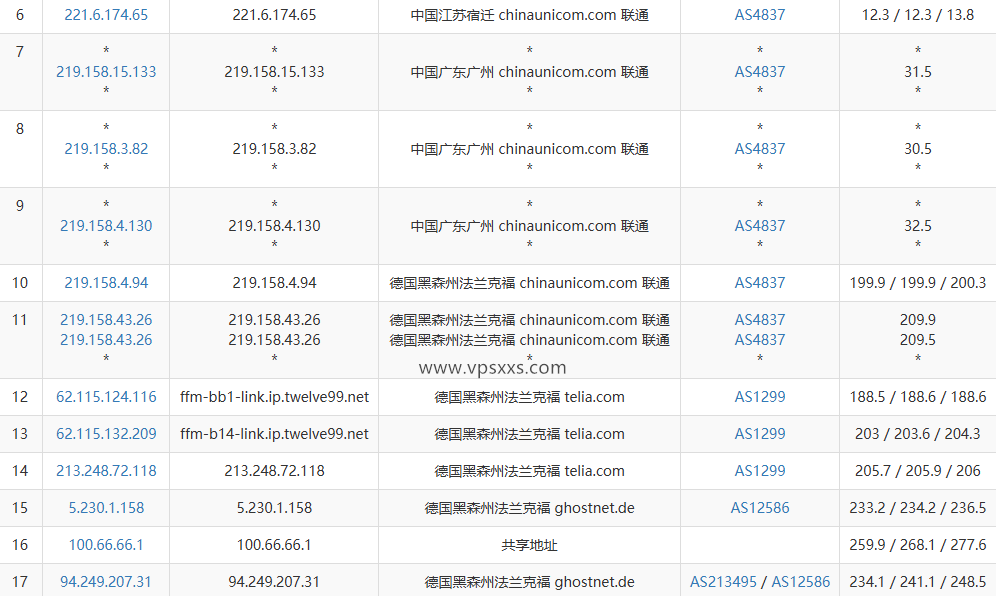Open IP link 221.6.174.65
The width and height of the screenshot is (996, 596).
pyautogui.click(x=106, y=15)
